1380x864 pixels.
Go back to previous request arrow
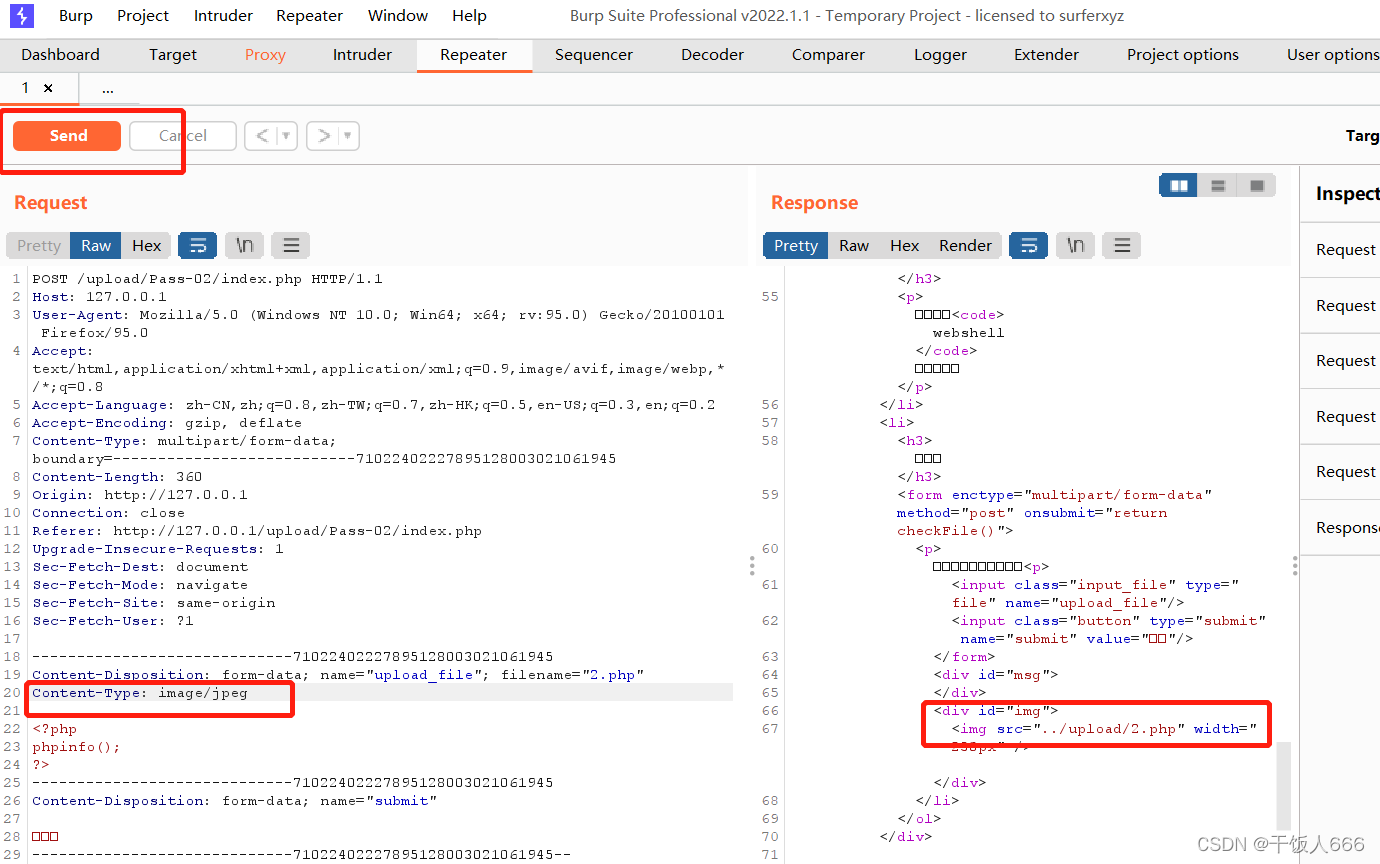[262, 136]
